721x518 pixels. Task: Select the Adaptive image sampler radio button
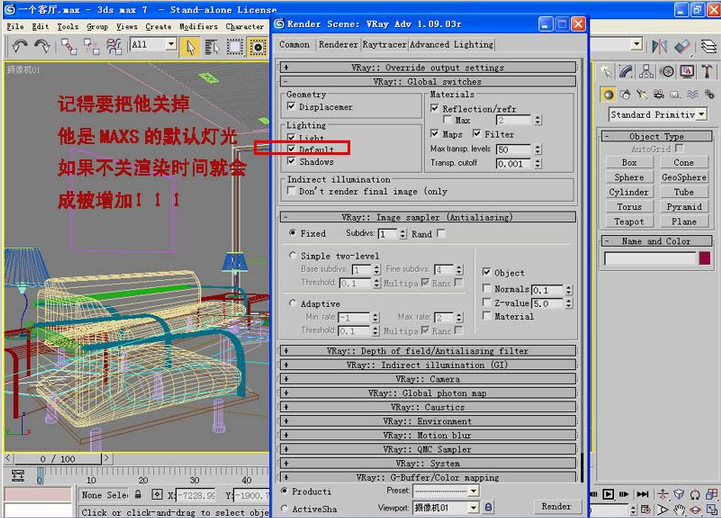click(292, 303)
